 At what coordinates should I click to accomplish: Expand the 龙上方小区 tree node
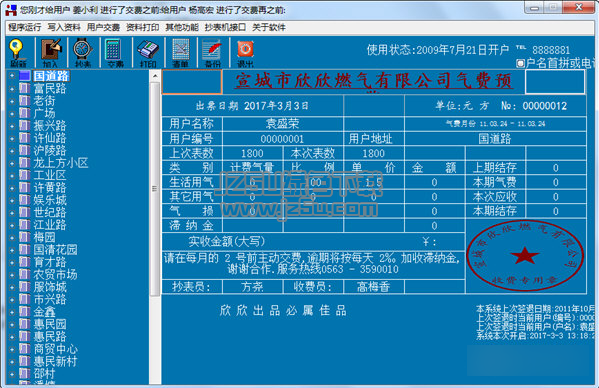(x=12, y=163)
